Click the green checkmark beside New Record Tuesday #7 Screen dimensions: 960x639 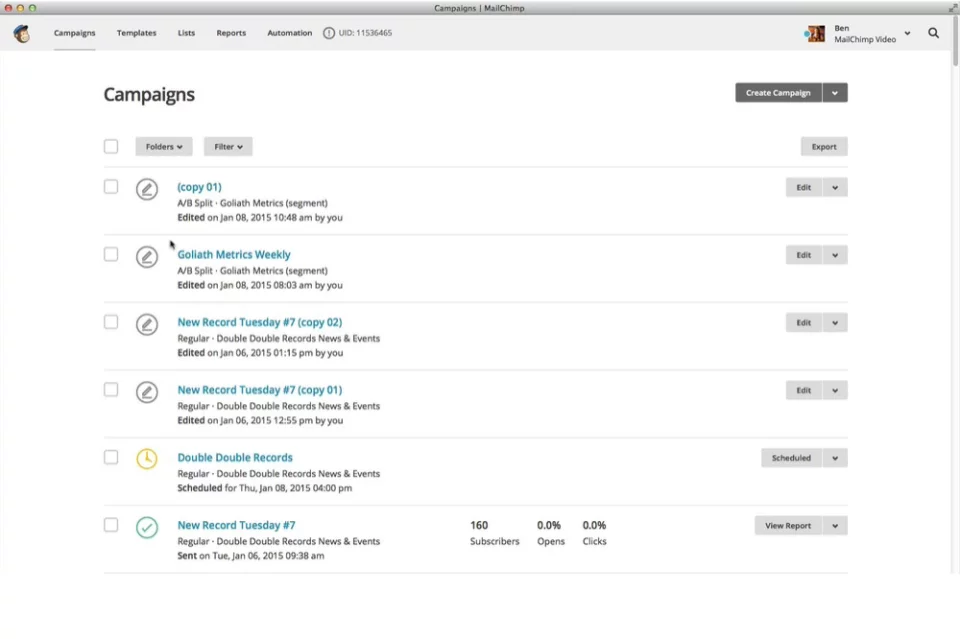pos(147,526)
